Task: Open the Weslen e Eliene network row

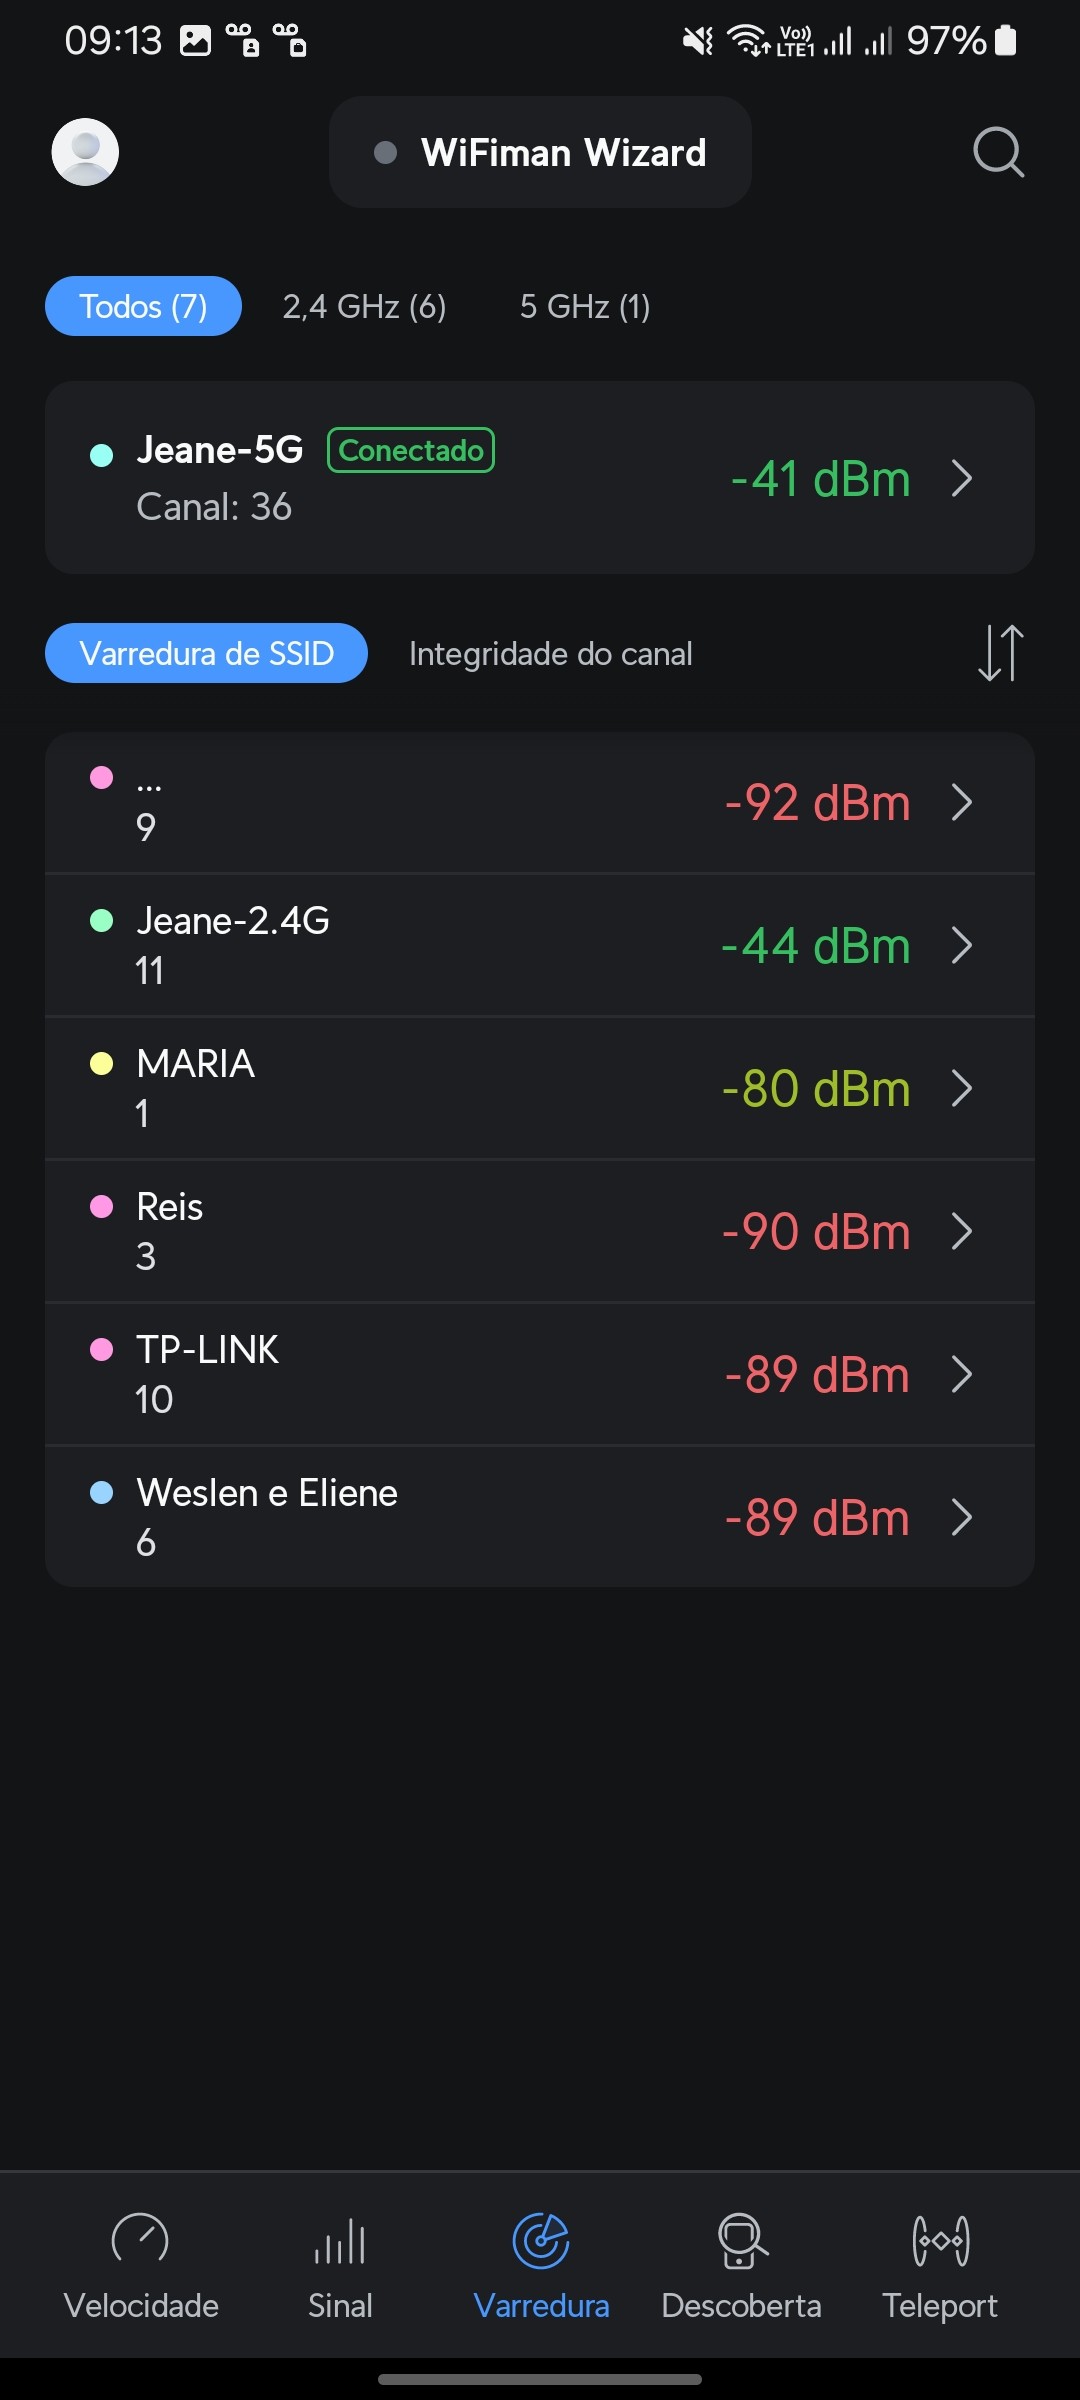Action: pos(540,1516)
